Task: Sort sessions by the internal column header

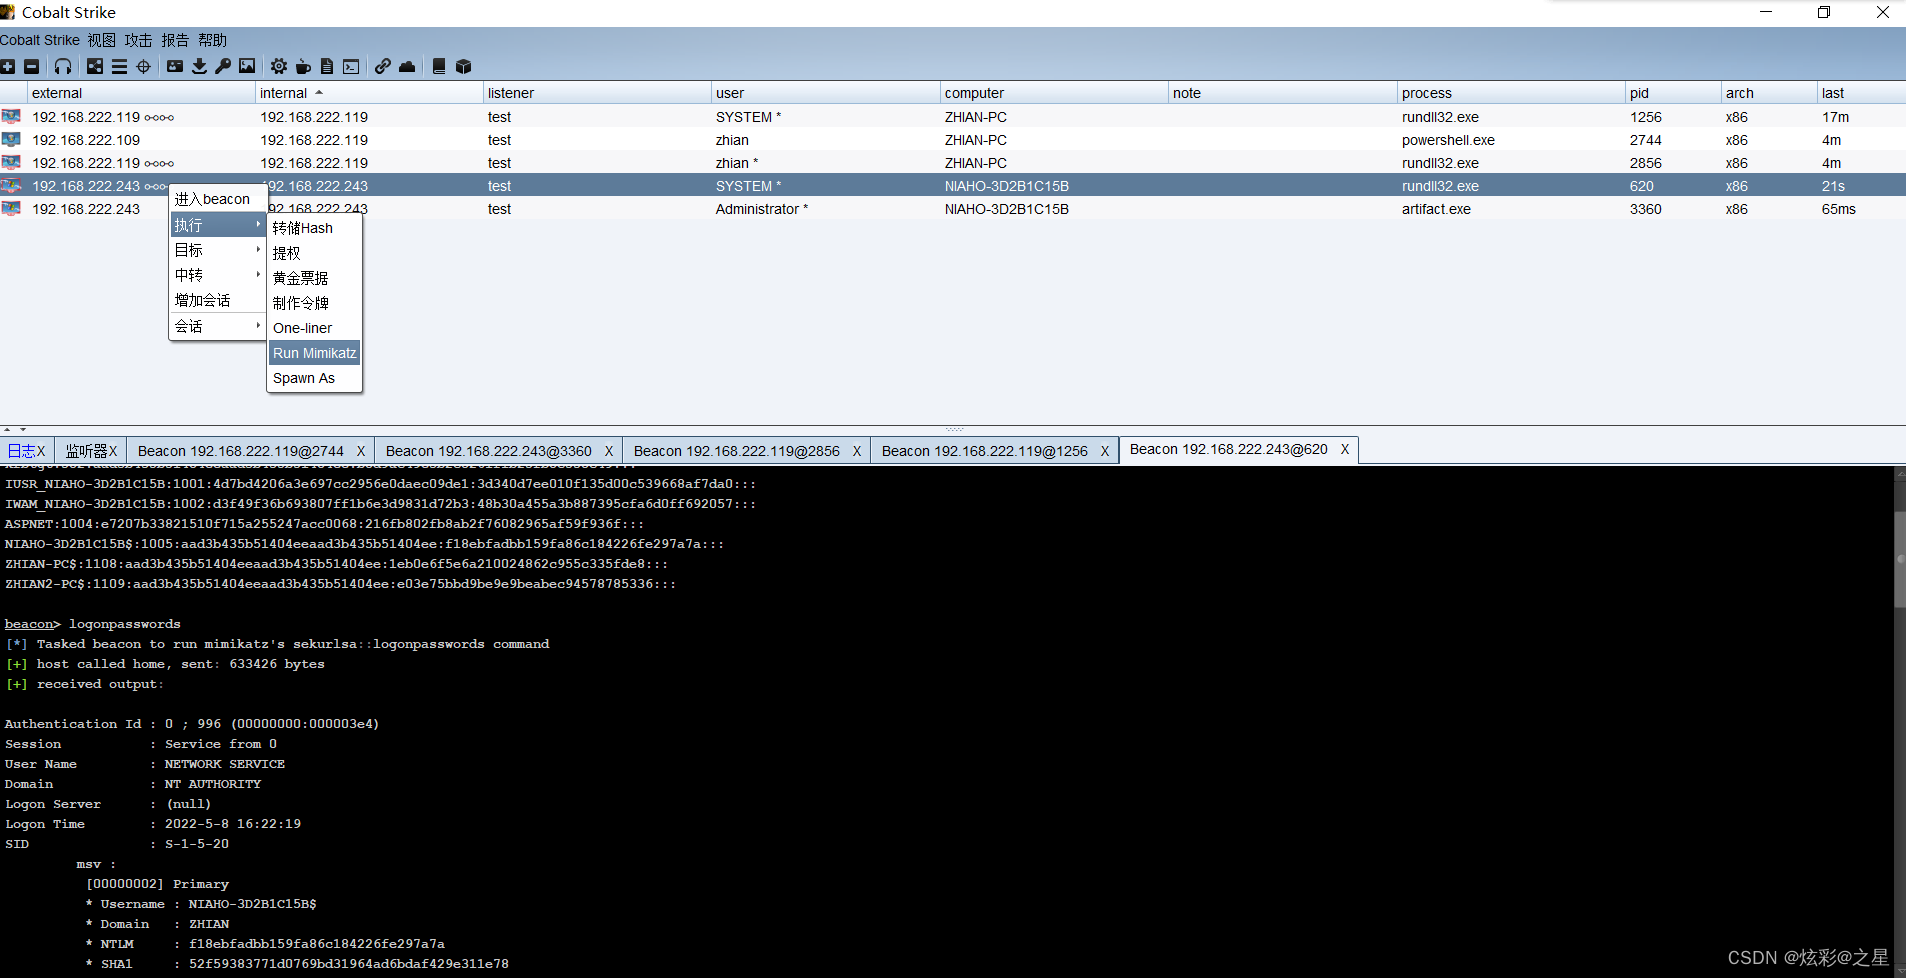Action: pos(369,93)
